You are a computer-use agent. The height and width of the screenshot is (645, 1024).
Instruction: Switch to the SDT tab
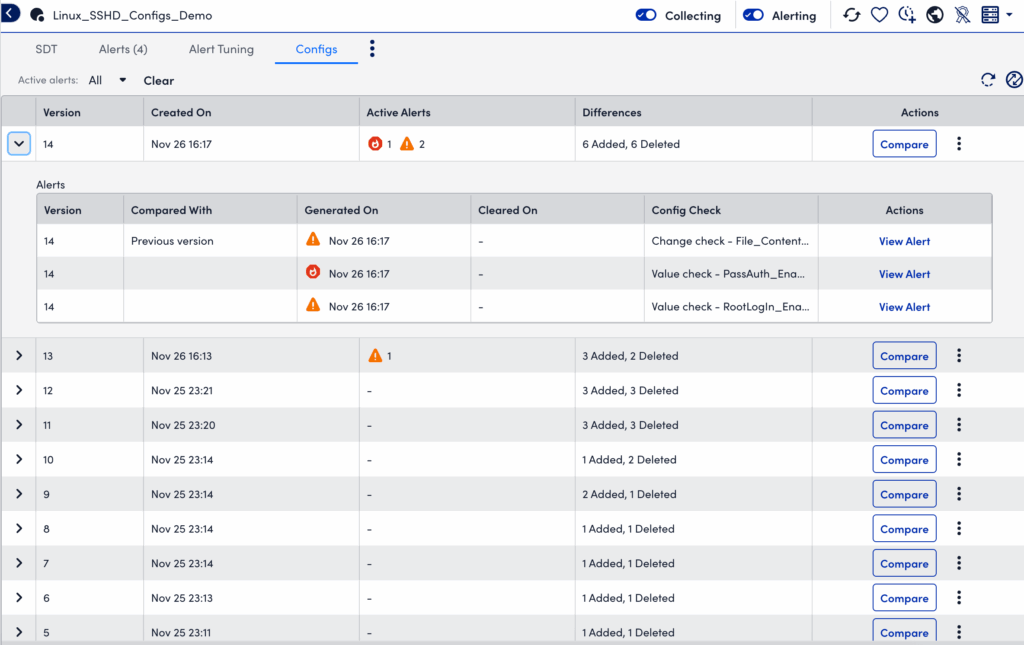[46, 49]
